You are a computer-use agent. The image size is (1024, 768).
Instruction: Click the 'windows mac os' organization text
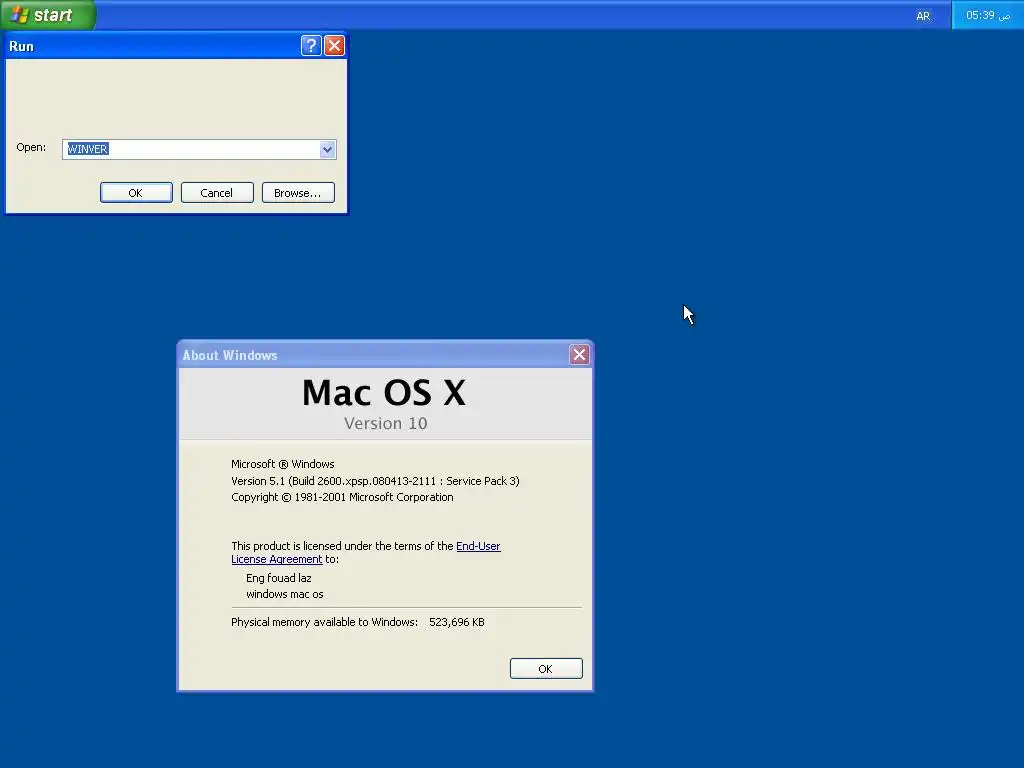coord(285,594)
